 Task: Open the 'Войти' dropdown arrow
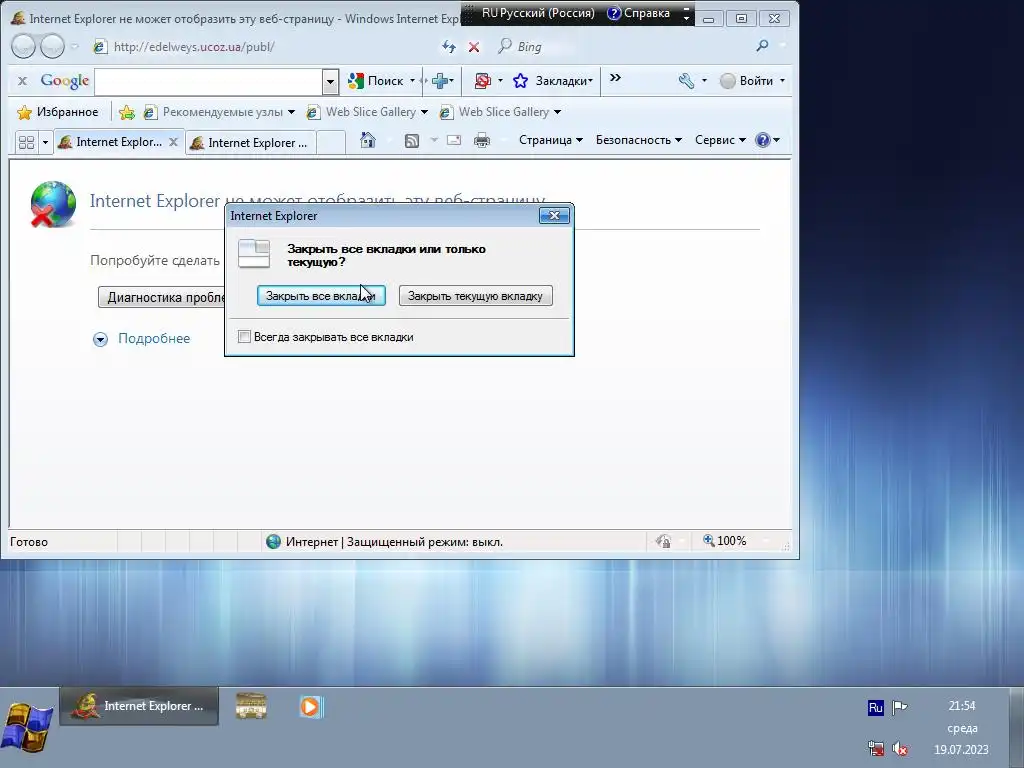[782, 81]
